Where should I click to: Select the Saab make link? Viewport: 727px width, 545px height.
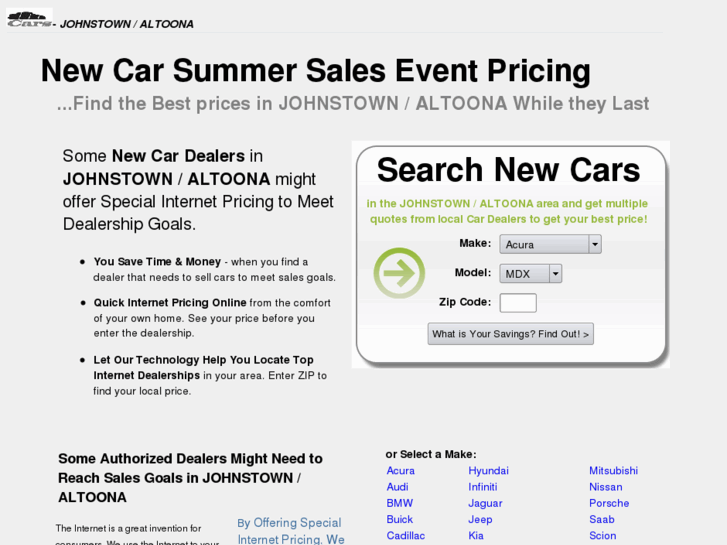pos(602,519)
